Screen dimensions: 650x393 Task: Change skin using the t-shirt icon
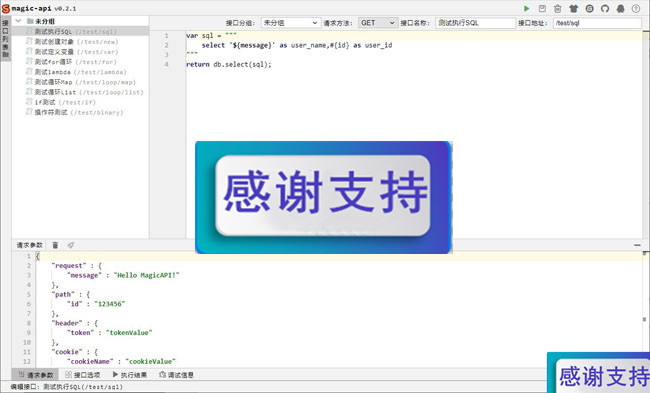point(573,8)
